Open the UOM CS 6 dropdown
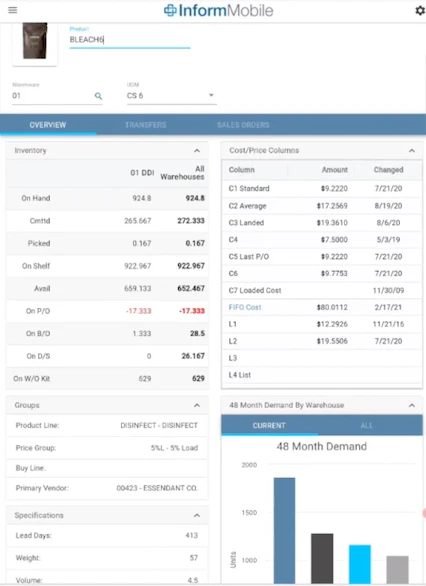Viewport: 426px width, 586px height. (172, 96)
